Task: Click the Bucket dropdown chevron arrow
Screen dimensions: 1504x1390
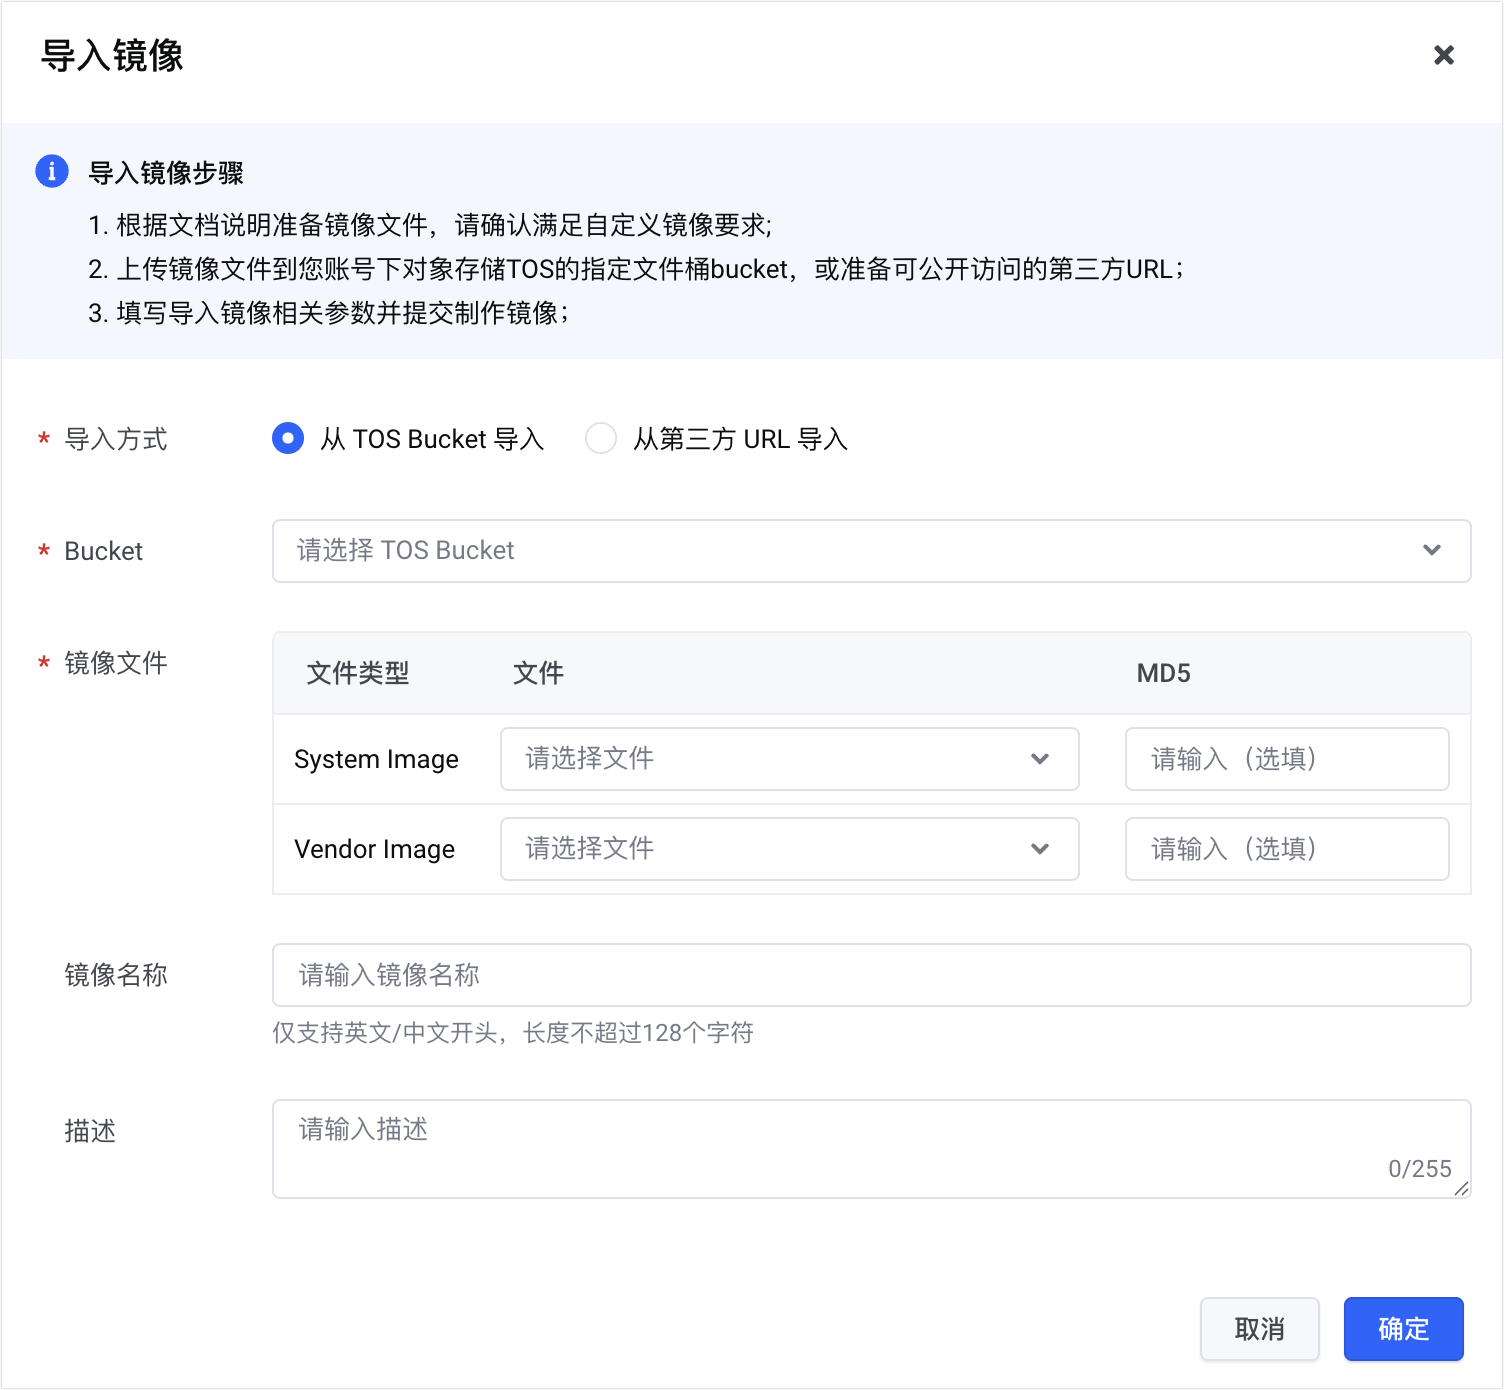Action: [x=1431, y=550]
